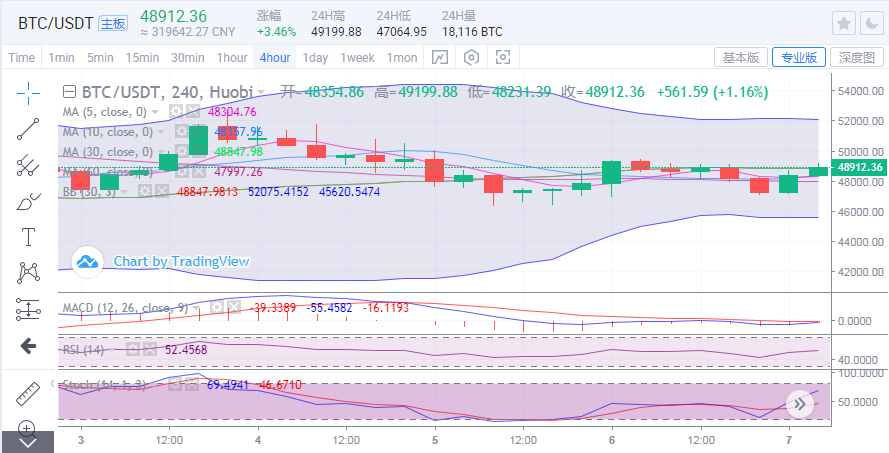The height and width of the screenshot is (453, 889).
Task: Expand dropdown next to BTC/USDT, 240, Huobi
Action: (x=260, y=92)
